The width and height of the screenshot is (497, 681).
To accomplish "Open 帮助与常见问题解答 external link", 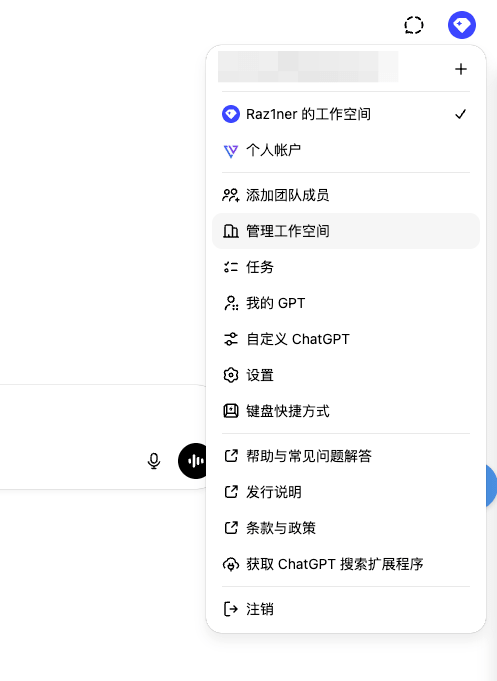I will pos(346,456).
